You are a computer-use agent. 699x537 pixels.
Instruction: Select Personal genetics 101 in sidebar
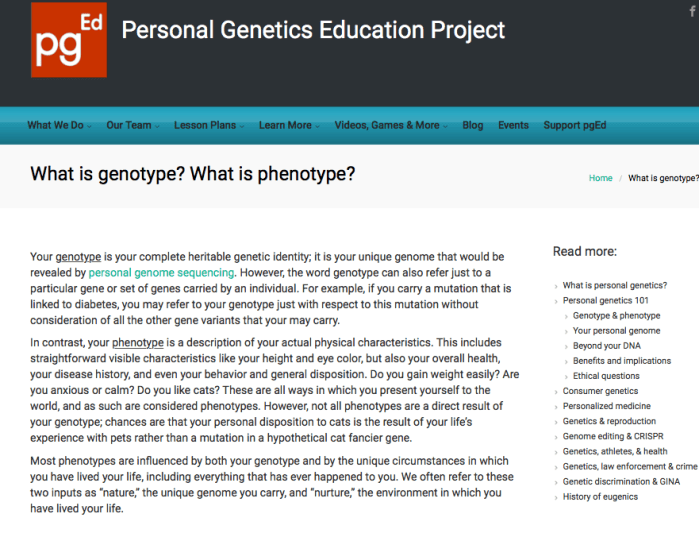pyautogui.click(x=605, y=300)
